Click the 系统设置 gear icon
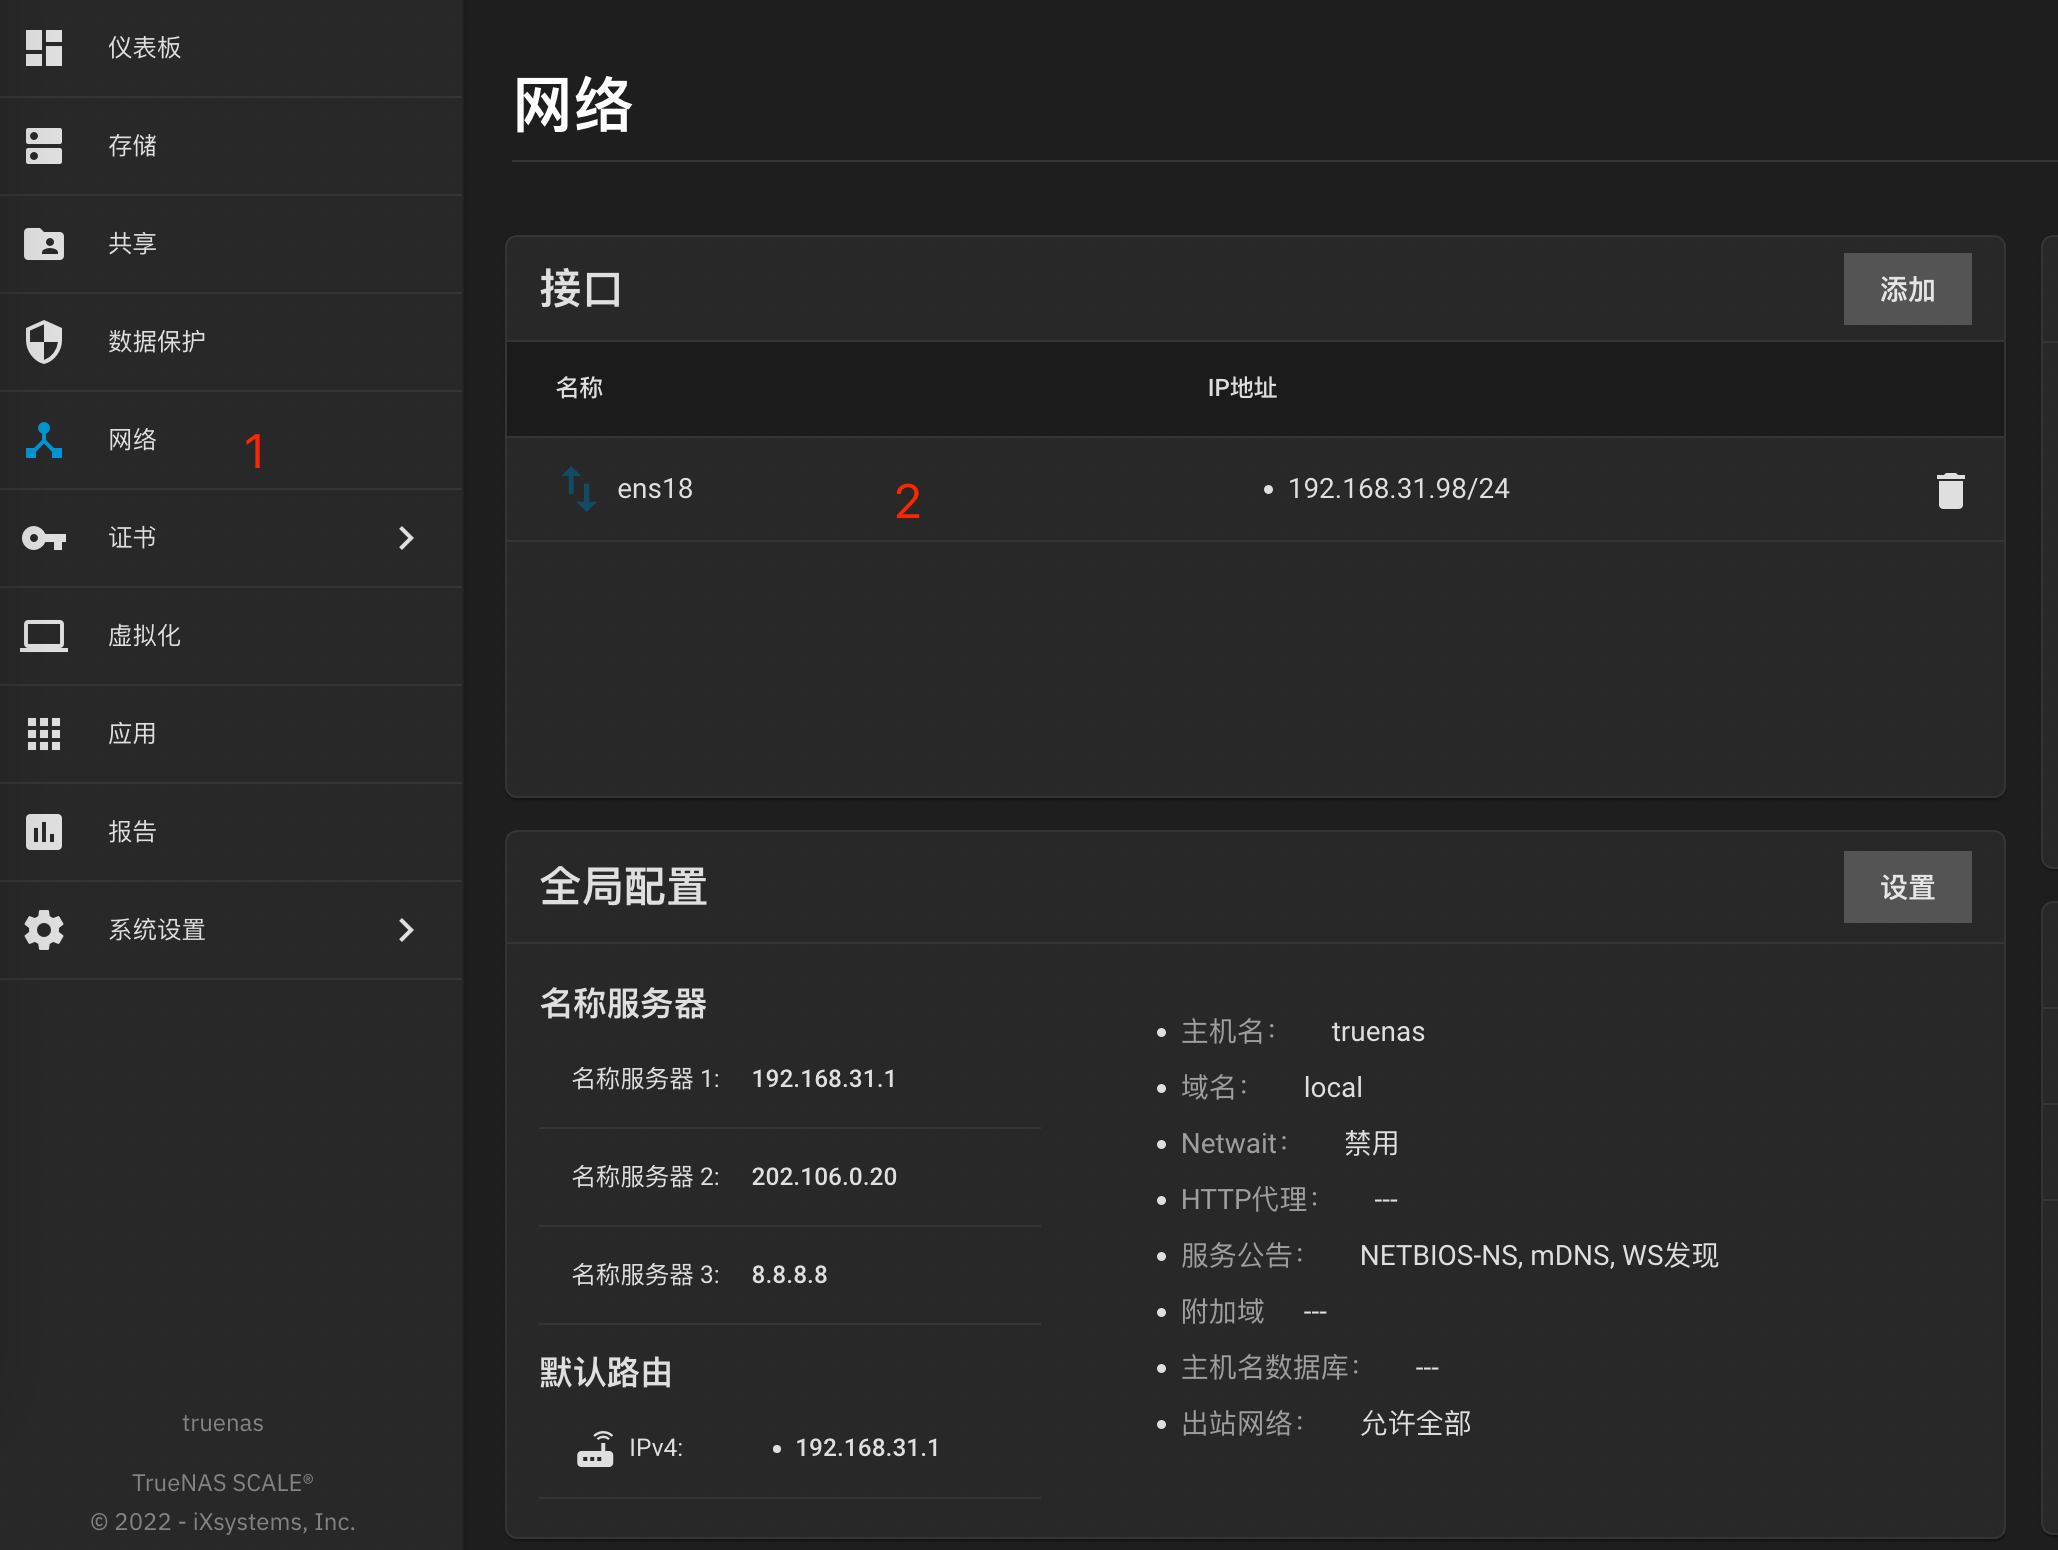2058x1550 pixels. click(44, 930)
